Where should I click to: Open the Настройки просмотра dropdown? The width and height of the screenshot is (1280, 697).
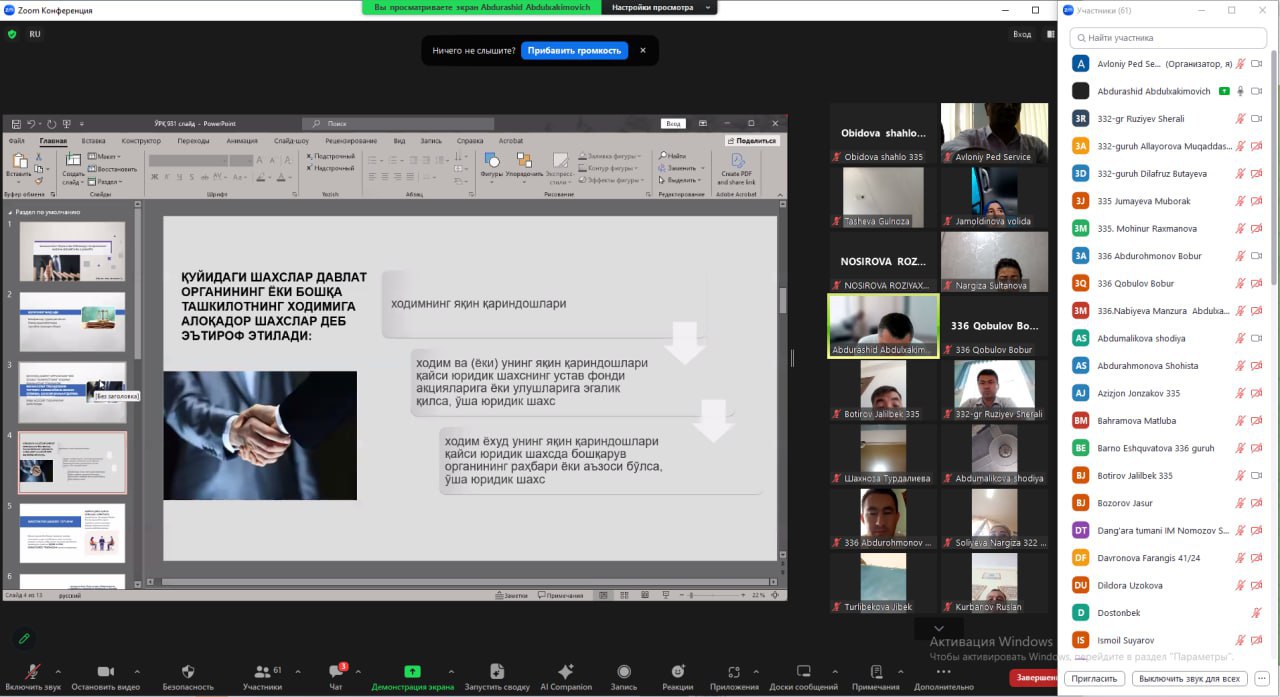click(x=659, y=7)
